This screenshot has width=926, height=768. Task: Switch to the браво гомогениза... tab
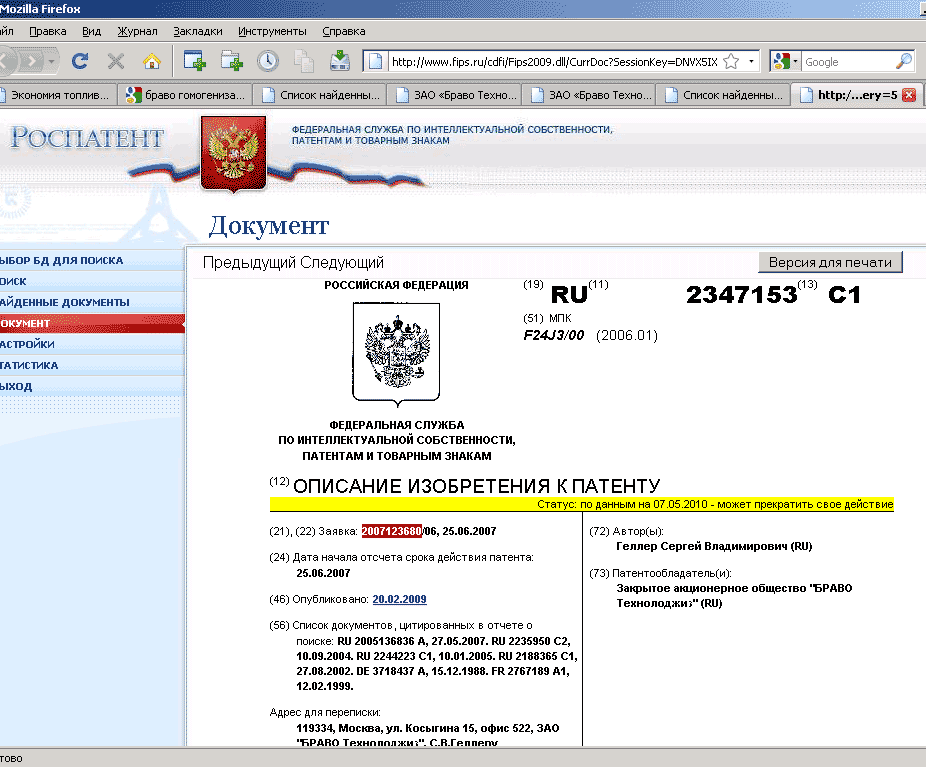[185, 95]
